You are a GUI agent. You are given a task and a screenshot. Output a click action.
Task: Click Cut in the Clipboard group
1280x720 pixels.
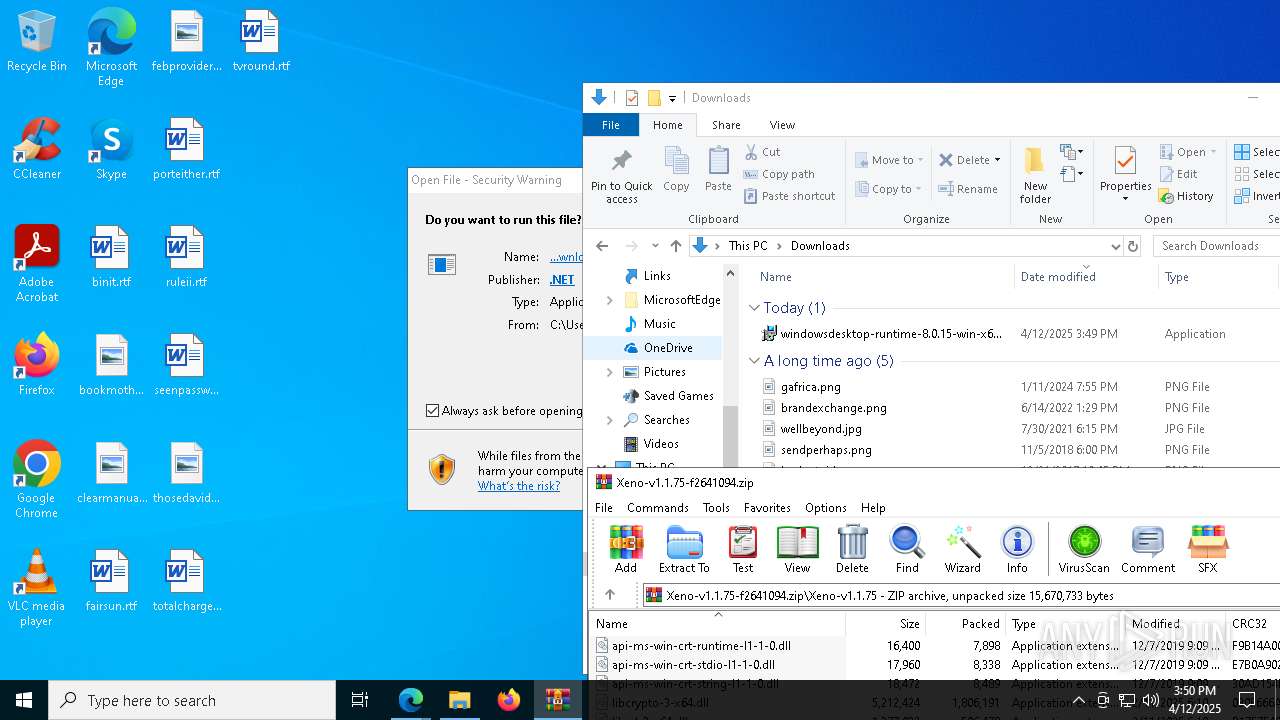click(x=763, y=152)
